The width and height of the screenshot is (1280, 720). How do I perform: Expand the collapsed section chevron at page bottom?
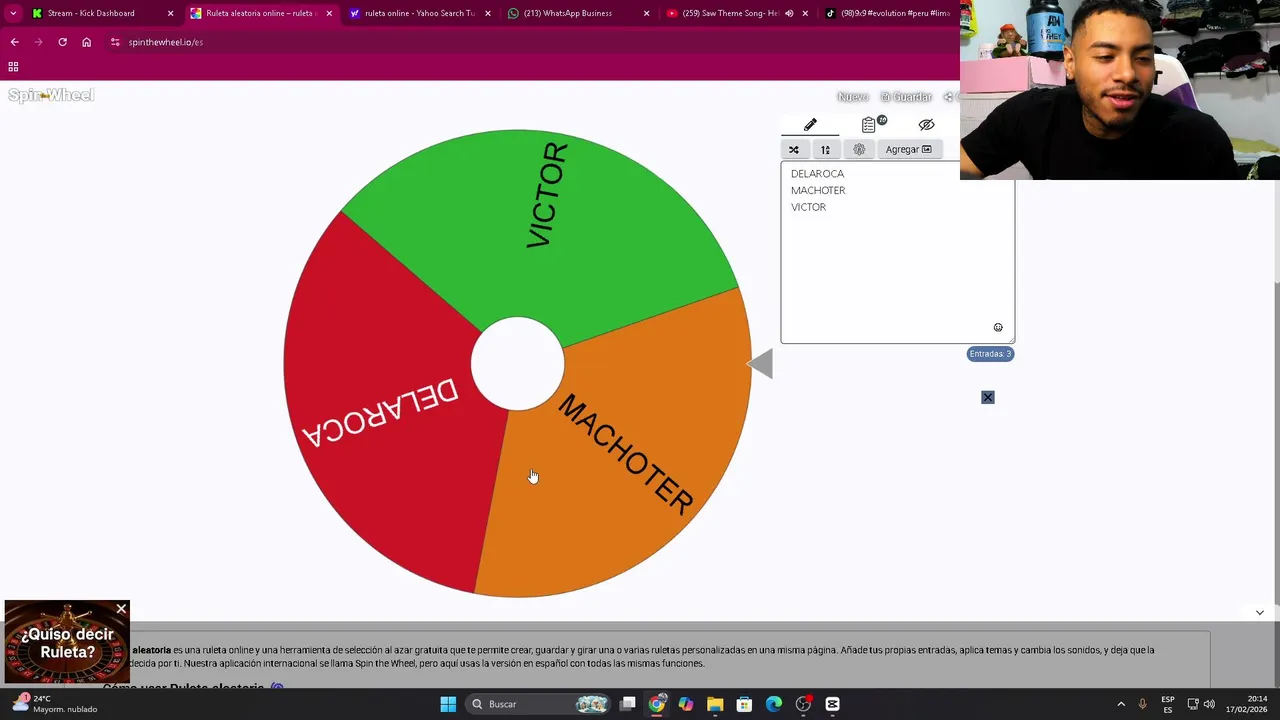pos(1259,612)
